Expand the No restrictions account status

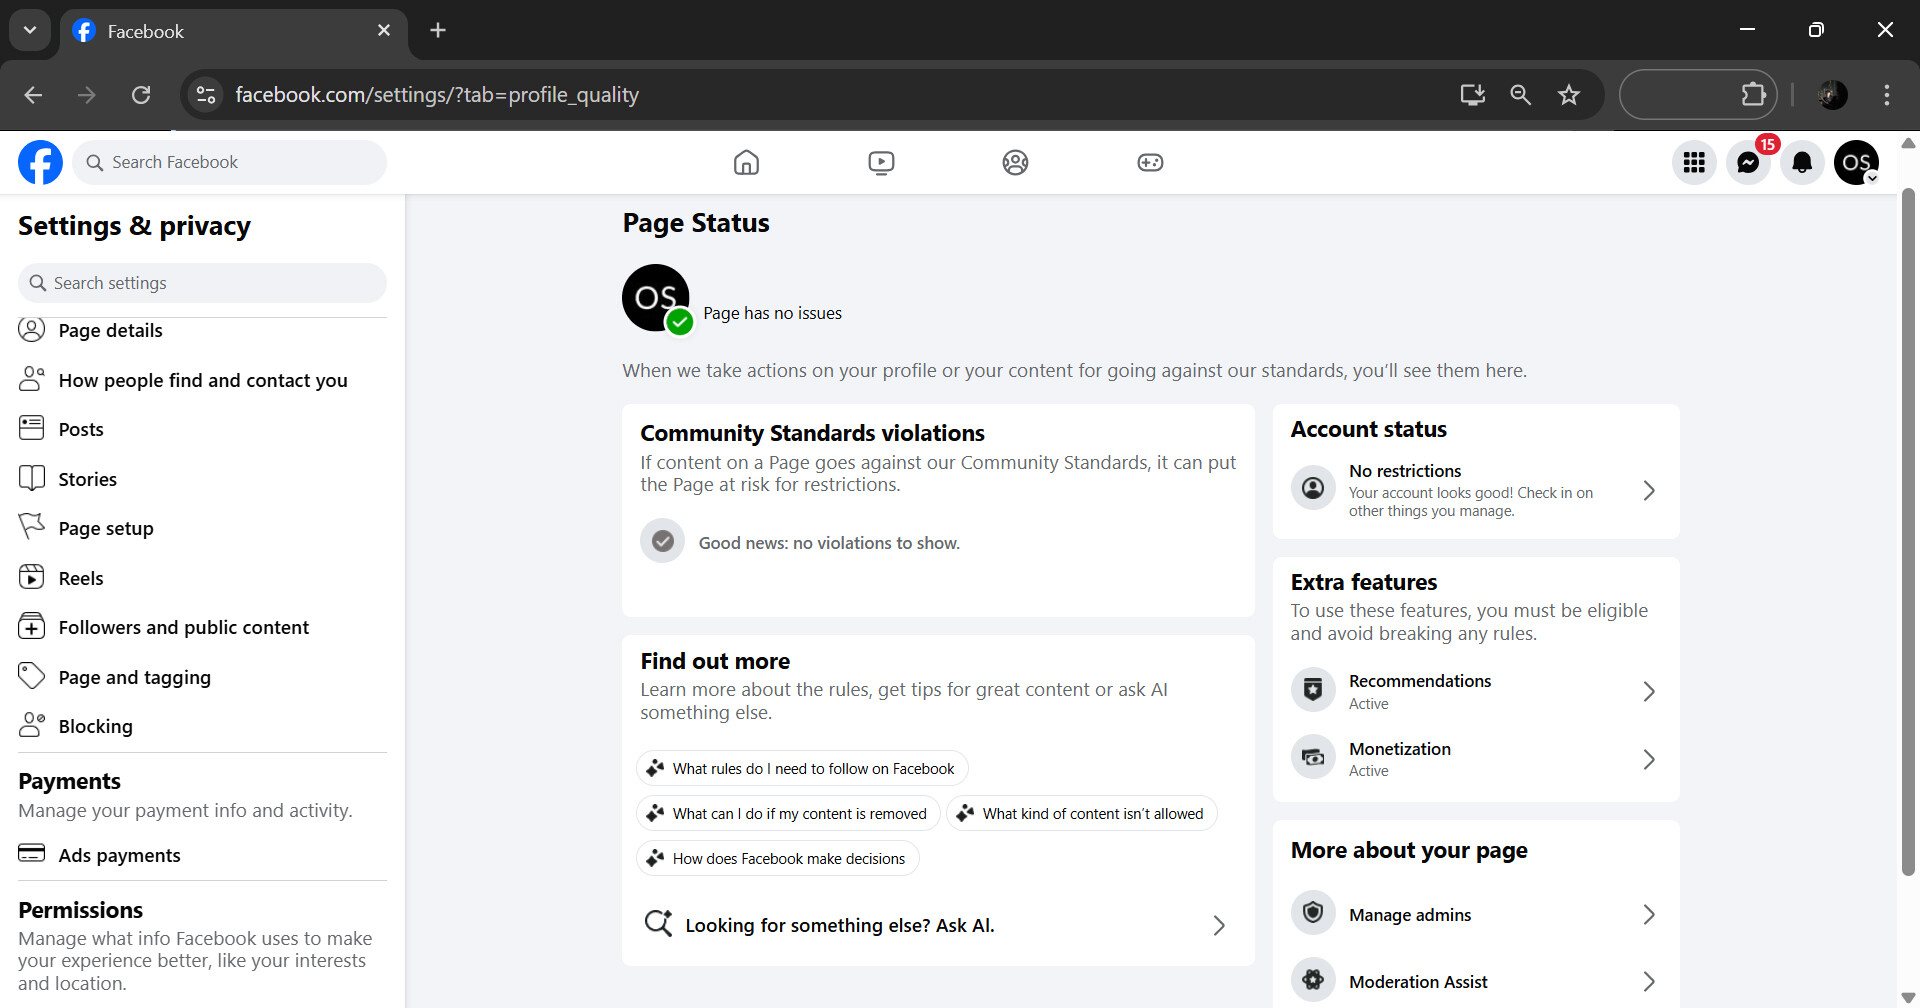(x=1475, y=490)
